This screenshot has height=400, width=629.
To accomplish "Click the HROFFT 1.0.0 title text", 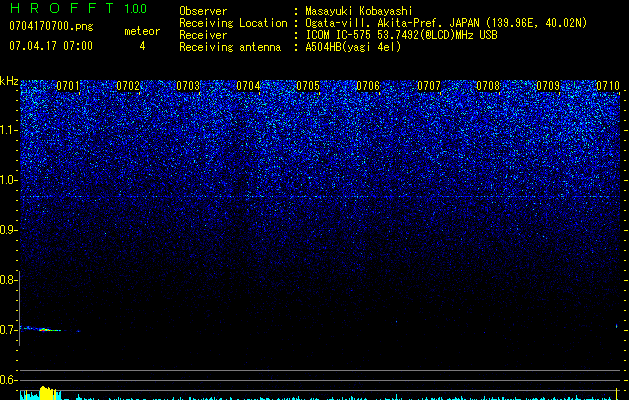I will click(79, 8).
